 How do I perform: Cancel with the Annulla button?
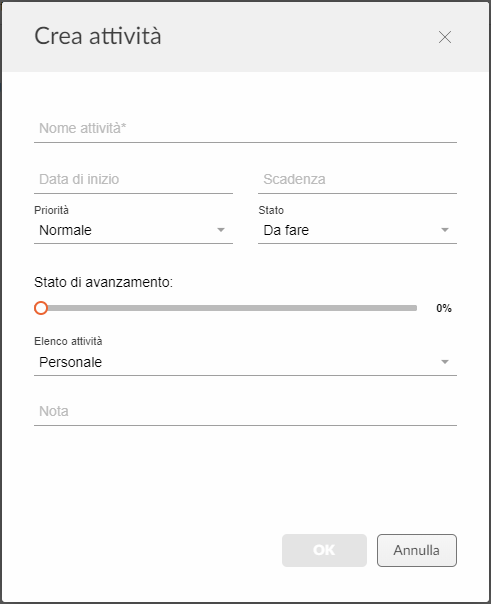point(417,550)
